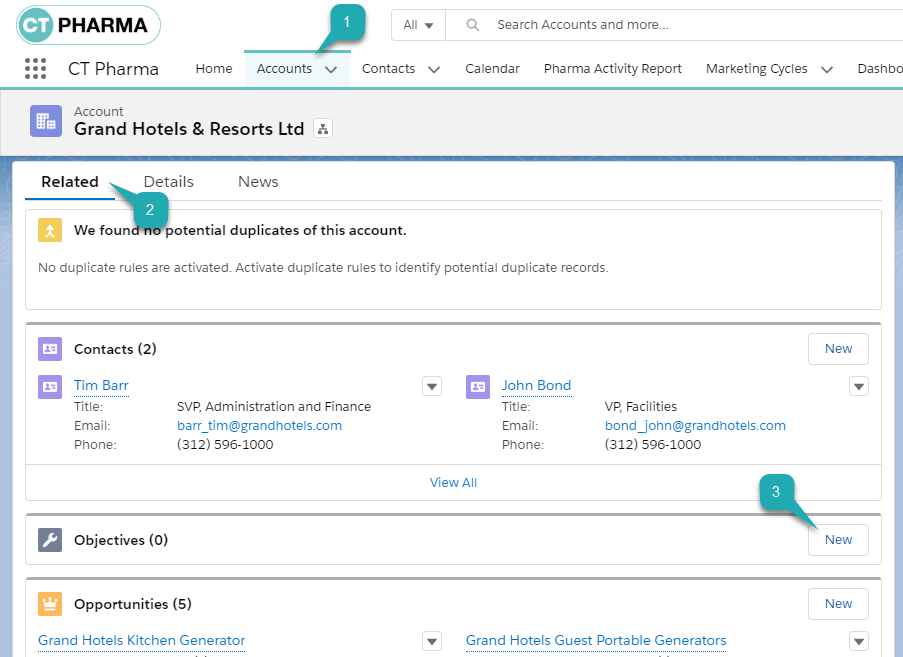Screen dimensions: 903x657
Task: Click the Objectives wrench icon
Action: [x=50, y=540]
